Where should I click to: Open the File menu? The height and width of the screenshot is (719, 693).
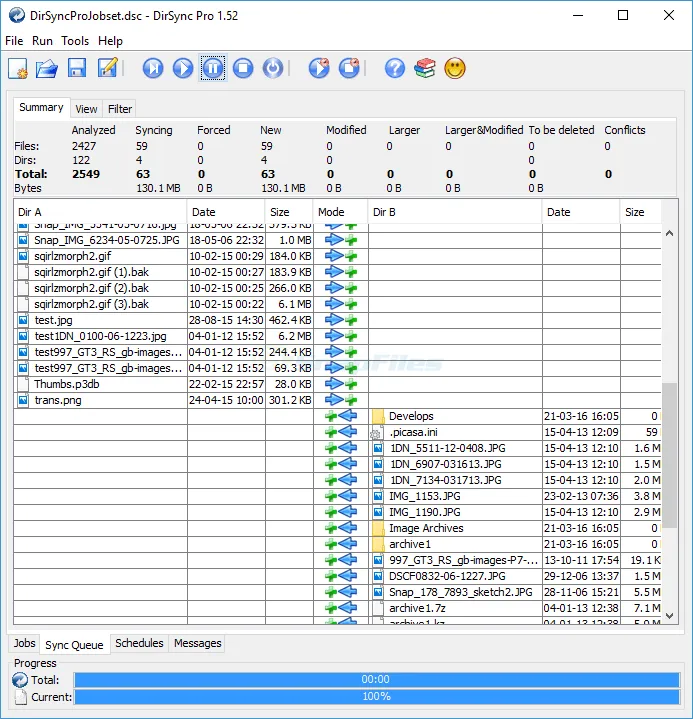14,41
